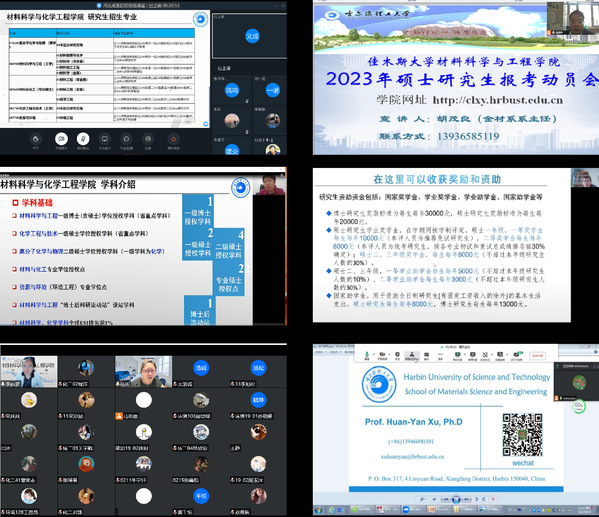Go to previous image in Photo Viewer
The height and width of the screenshot is (517, 599).
coord(446,499)
